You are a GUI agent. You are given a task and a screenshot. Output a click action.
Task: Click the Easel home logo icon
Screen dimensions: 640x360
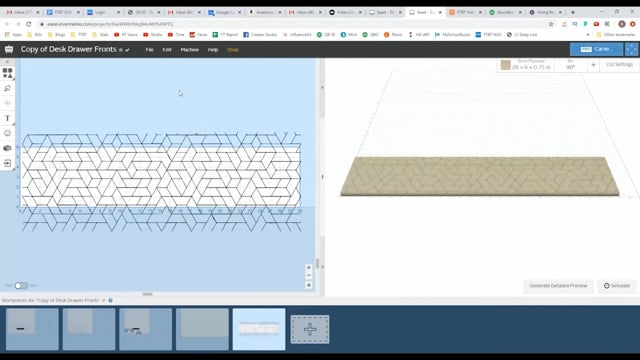(9, 49)
